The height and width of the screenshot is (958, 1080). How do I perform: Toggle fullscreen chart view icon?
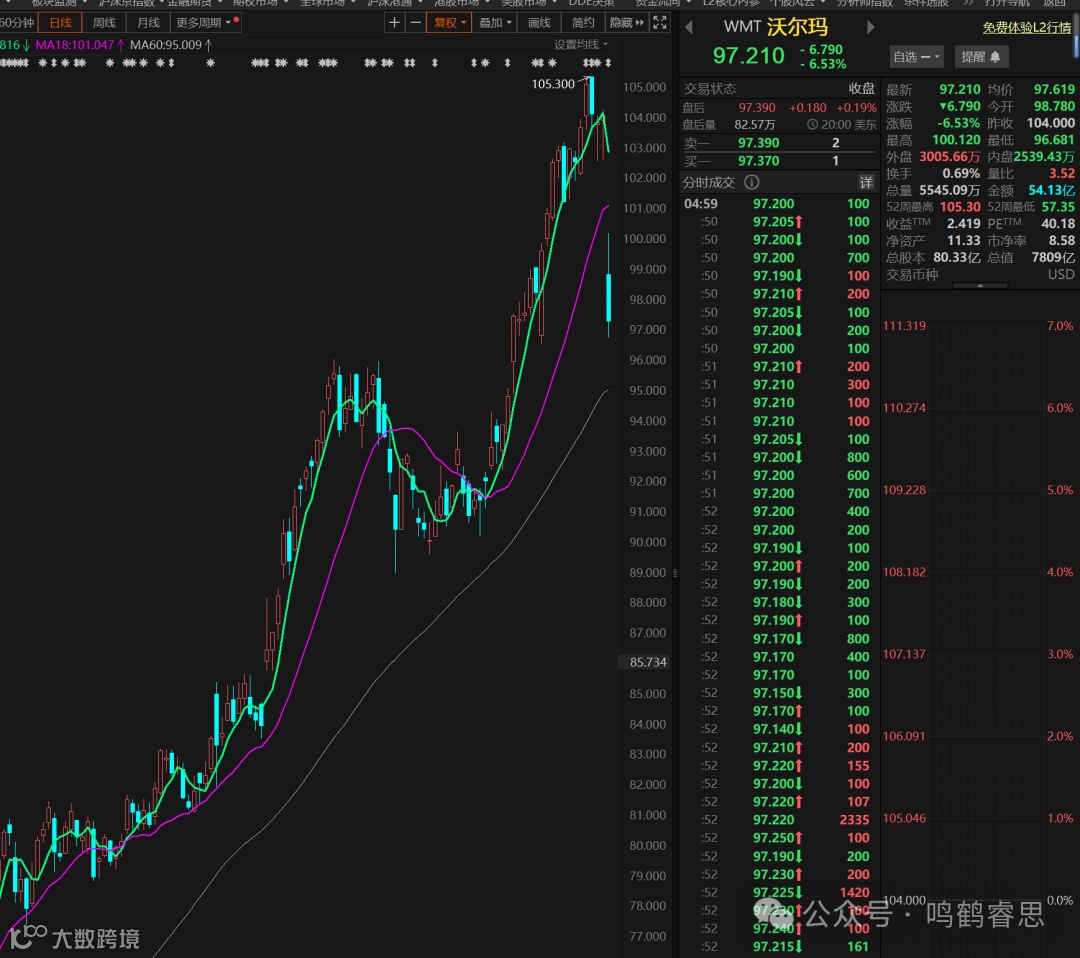pyautogui.click(x=660, y=23)
